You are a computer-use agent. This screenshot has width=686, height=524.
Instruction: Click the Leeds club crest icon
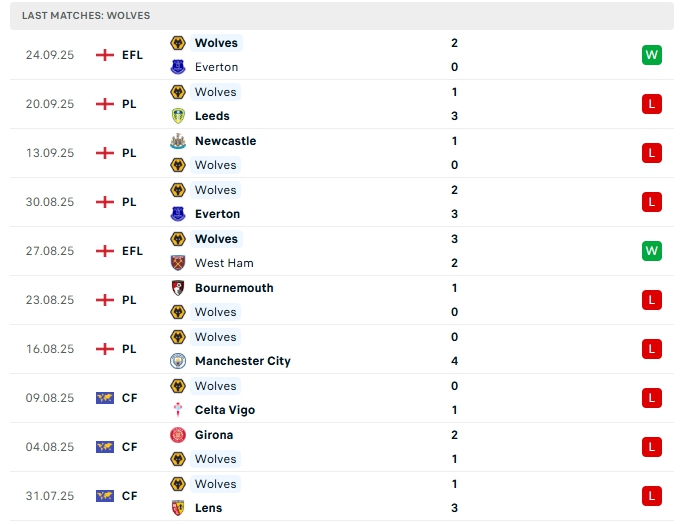pos(178,116)
